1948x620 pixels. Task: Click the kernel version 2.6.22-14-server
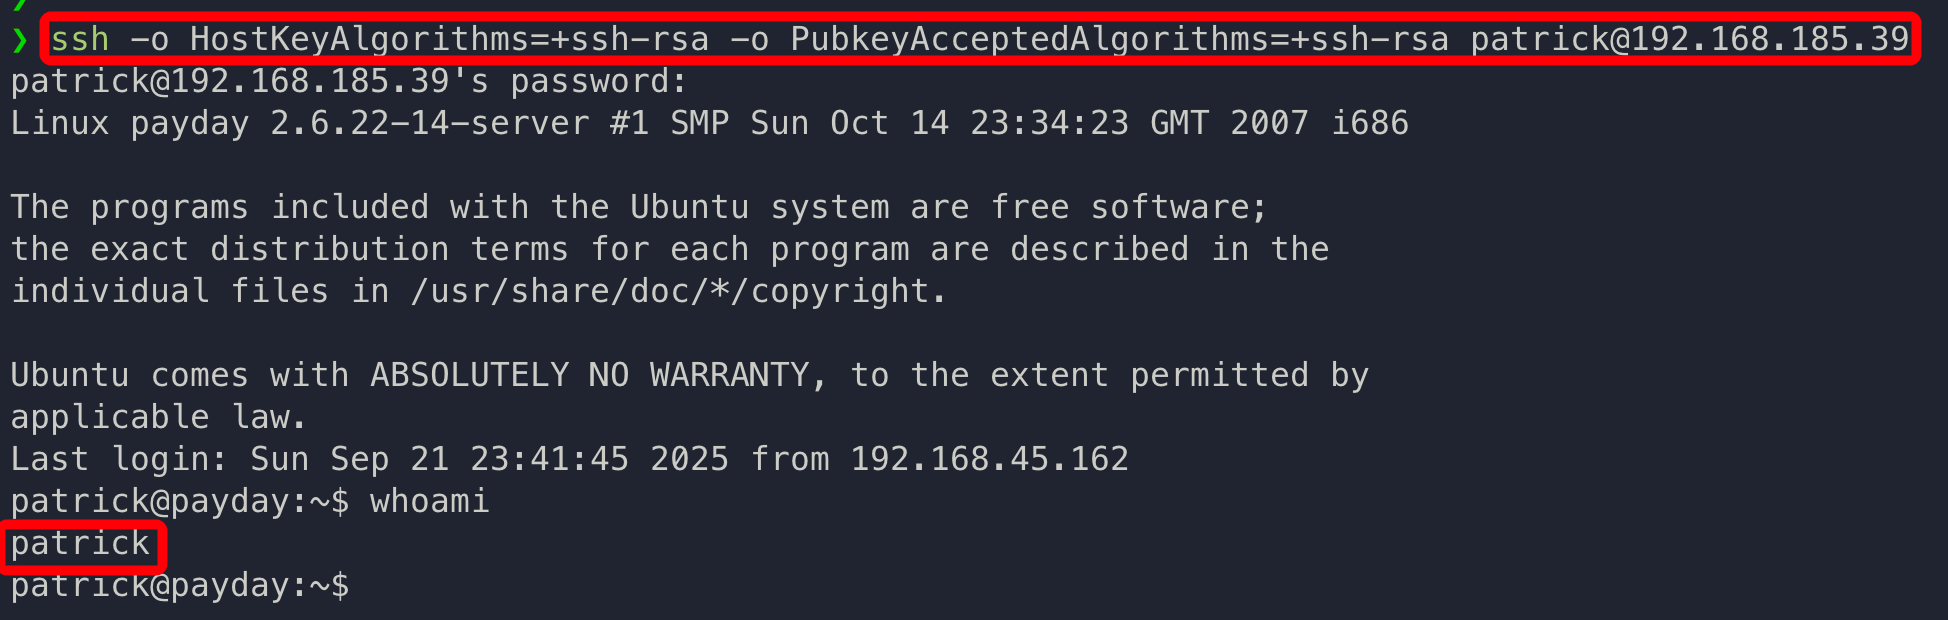[x=430, y=124]
